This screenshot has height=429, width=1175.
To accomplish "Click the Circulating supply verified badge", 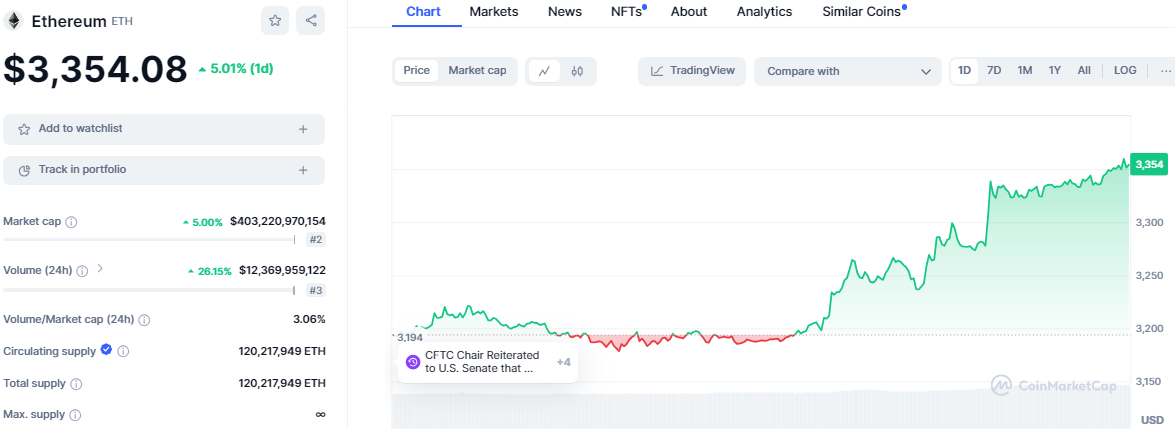I will [106, 350].
